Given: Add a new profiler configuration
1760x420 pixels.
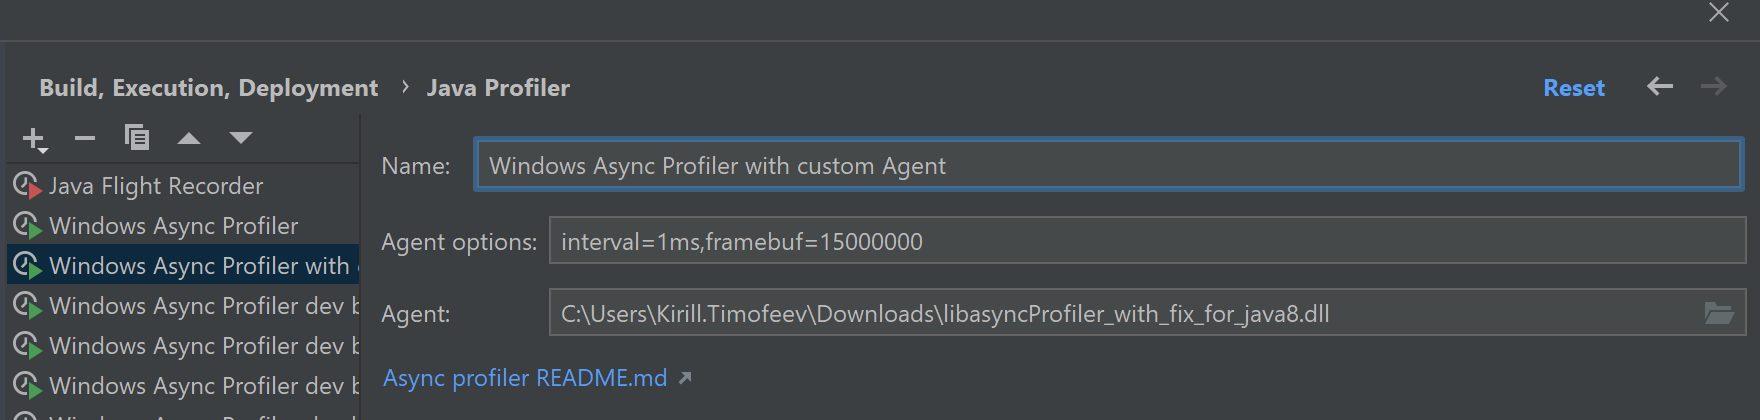Looking at the screenshot, I should [x=34, y=139].
